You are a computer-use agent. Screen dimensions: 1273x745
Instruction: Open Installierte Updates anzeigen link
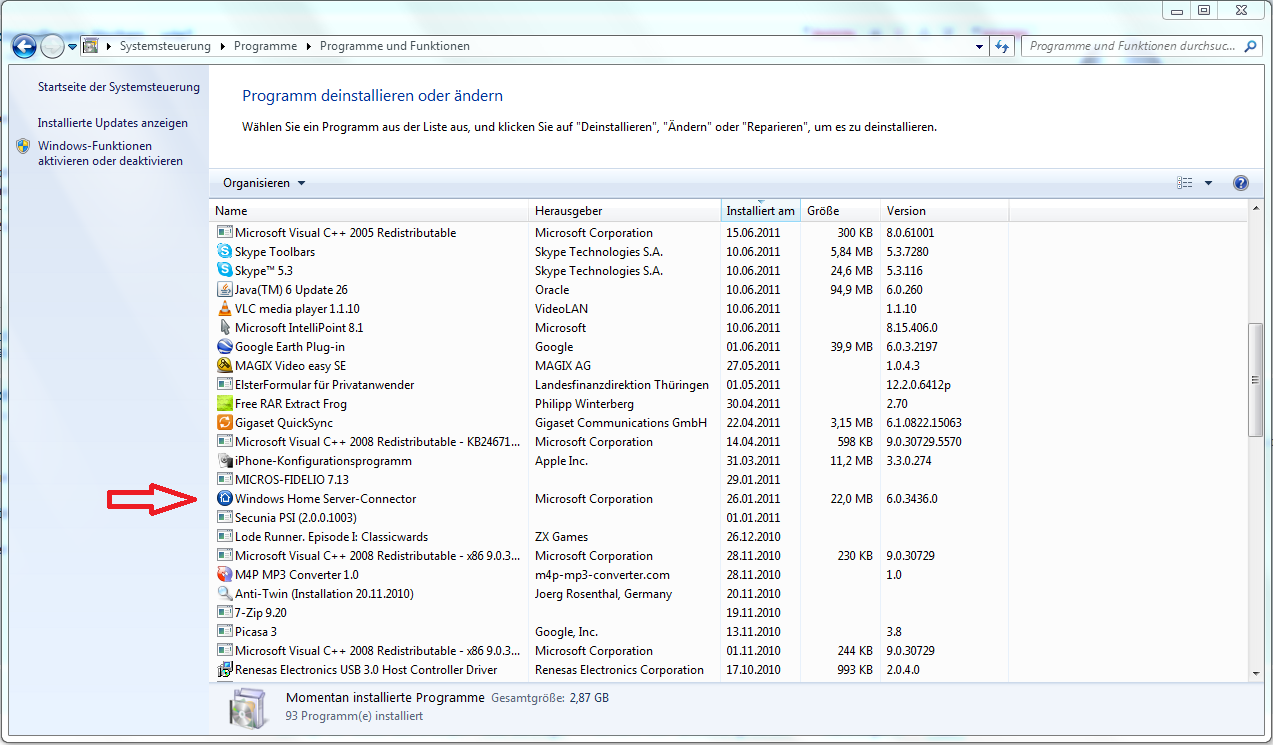tap(113, 123)
